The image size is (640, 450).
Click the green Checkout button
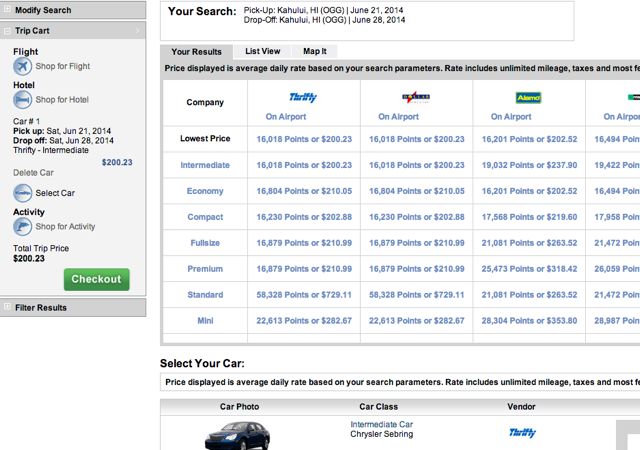pyautogui.click(x=97, y=279)
